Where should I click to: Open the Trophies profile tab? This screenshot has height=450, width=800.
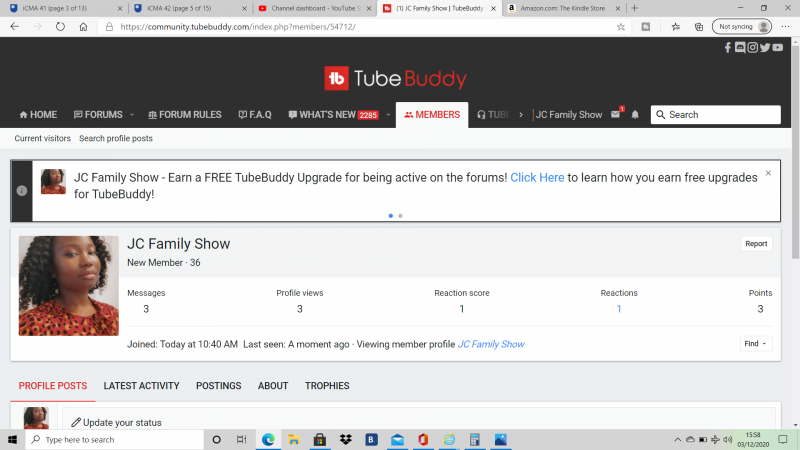click(x=327, y=385)
